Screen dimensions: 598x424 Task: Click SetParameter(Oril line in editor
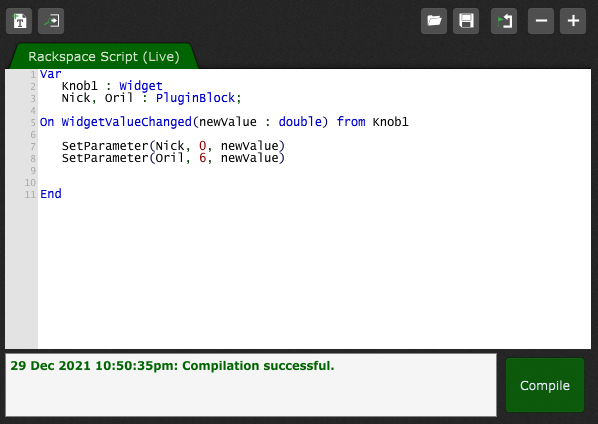click(x=173, y=158)
